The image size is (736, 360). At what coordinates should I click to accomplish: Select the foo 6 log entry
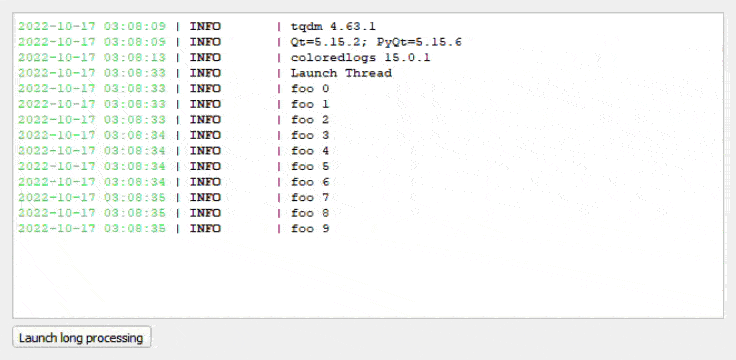(310, 182)
